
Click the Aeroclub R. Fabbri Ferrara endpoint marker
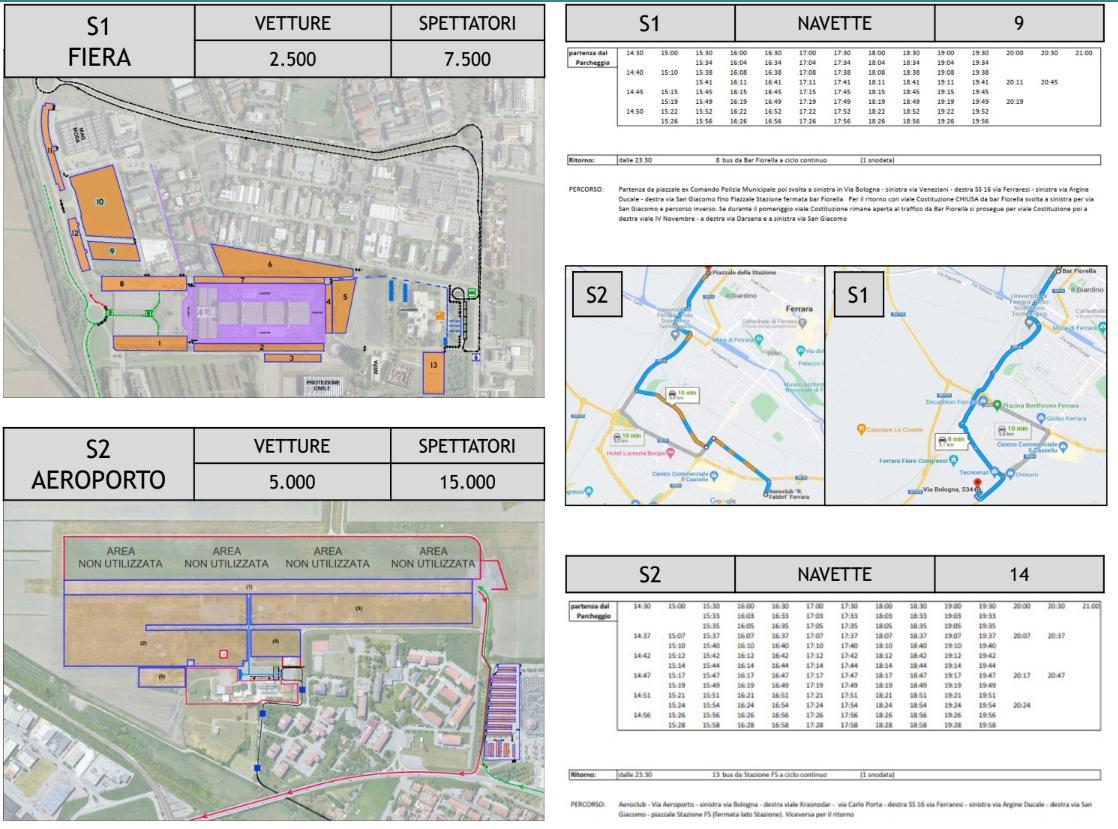coord(766,493)
